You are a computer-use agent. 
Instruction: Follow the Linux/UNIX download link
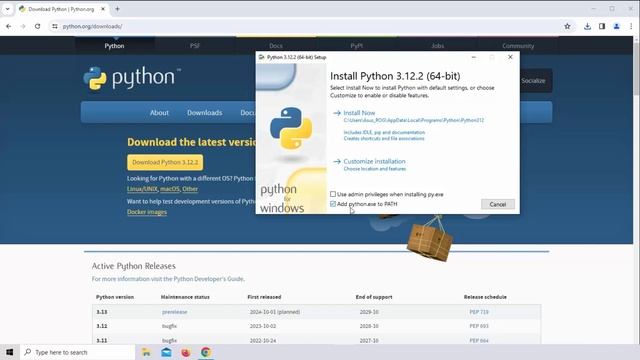[142, 189]
